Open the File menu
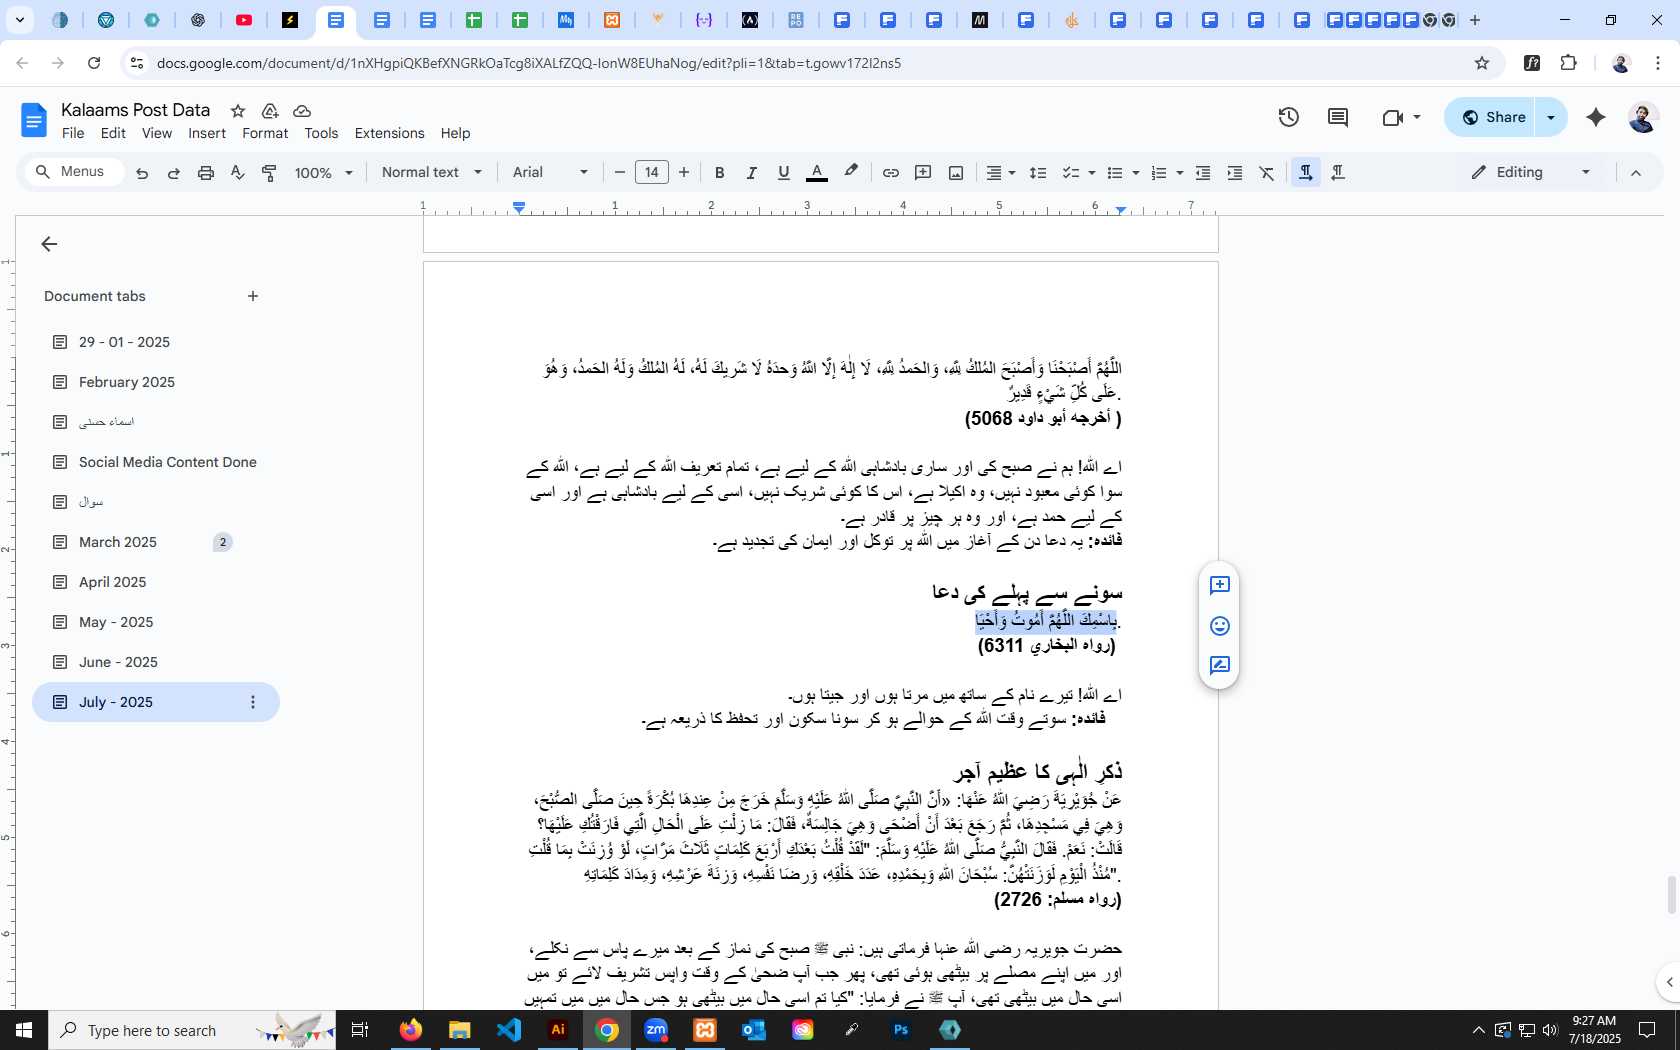 click(73, 133)
